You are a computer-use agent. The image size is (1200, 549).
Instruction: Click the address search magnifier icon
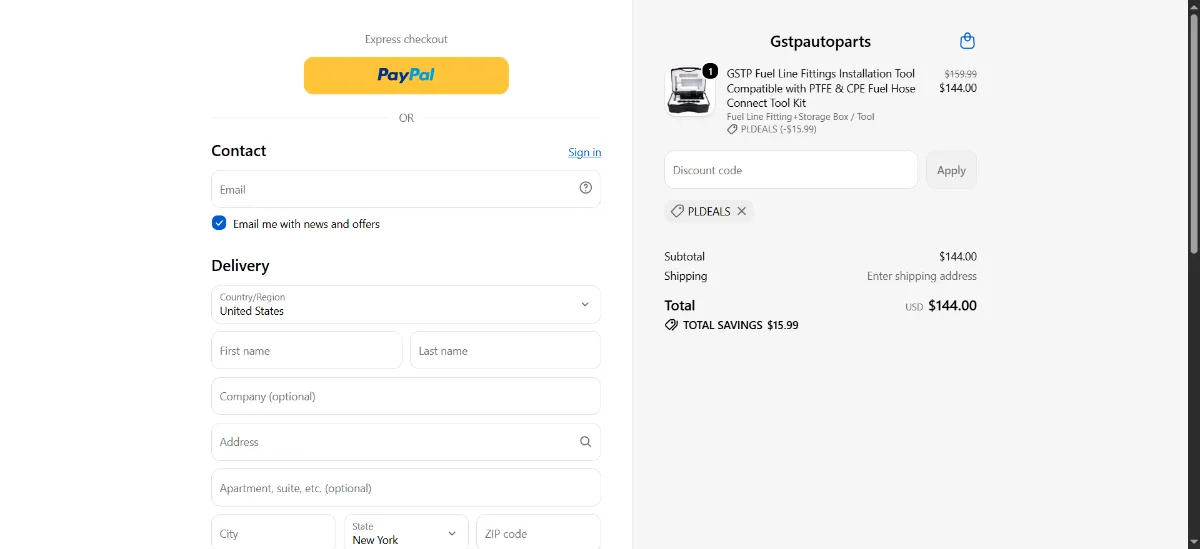click(586, 441)
